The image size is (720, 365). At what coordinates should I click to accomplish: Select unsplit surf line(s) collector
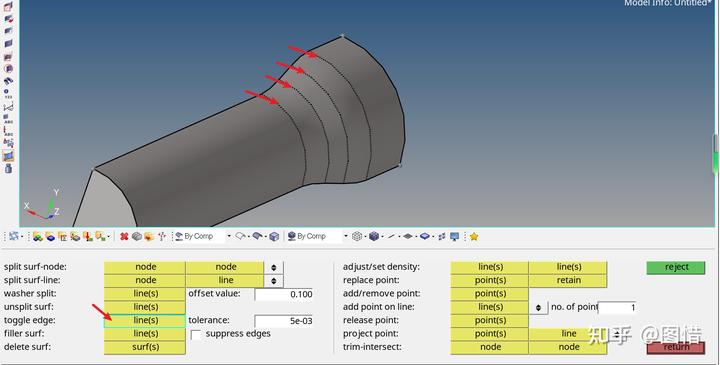[x=145, y=307]
